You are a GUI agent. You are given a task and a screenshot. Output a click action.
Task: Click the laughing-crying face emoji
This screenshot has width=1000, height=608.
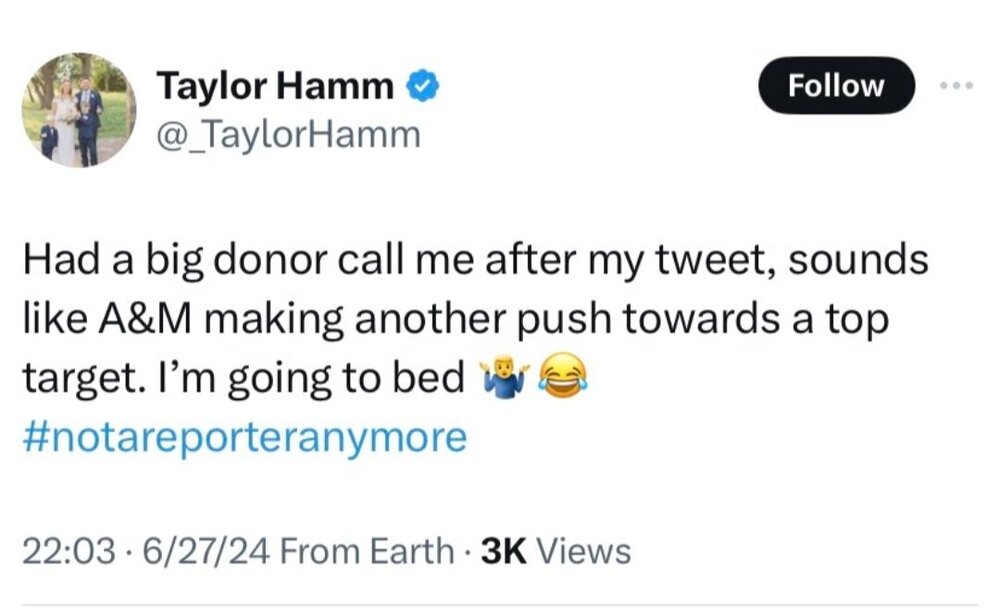coord(559,377)
